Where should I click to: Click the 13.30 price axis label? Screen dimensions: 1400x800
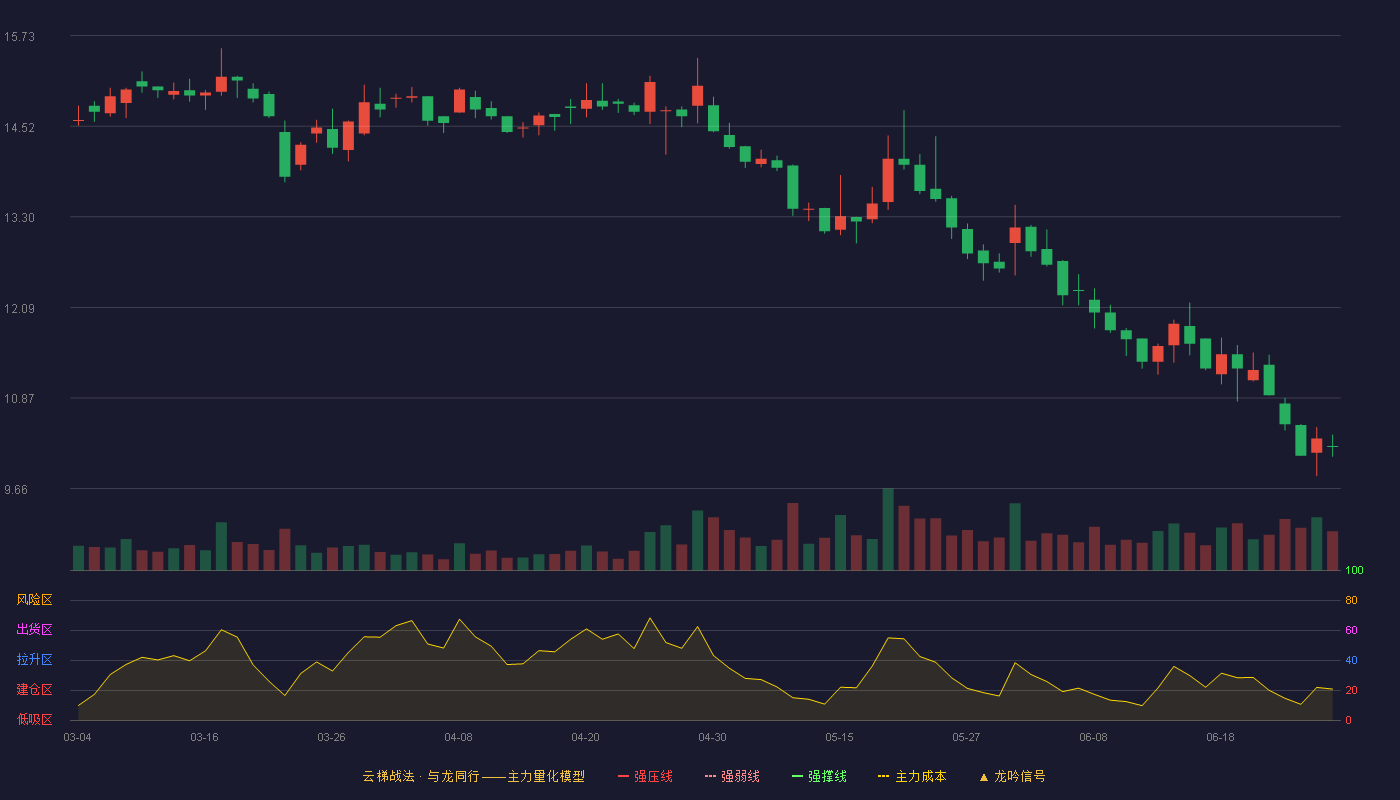[x=19, y=218]
